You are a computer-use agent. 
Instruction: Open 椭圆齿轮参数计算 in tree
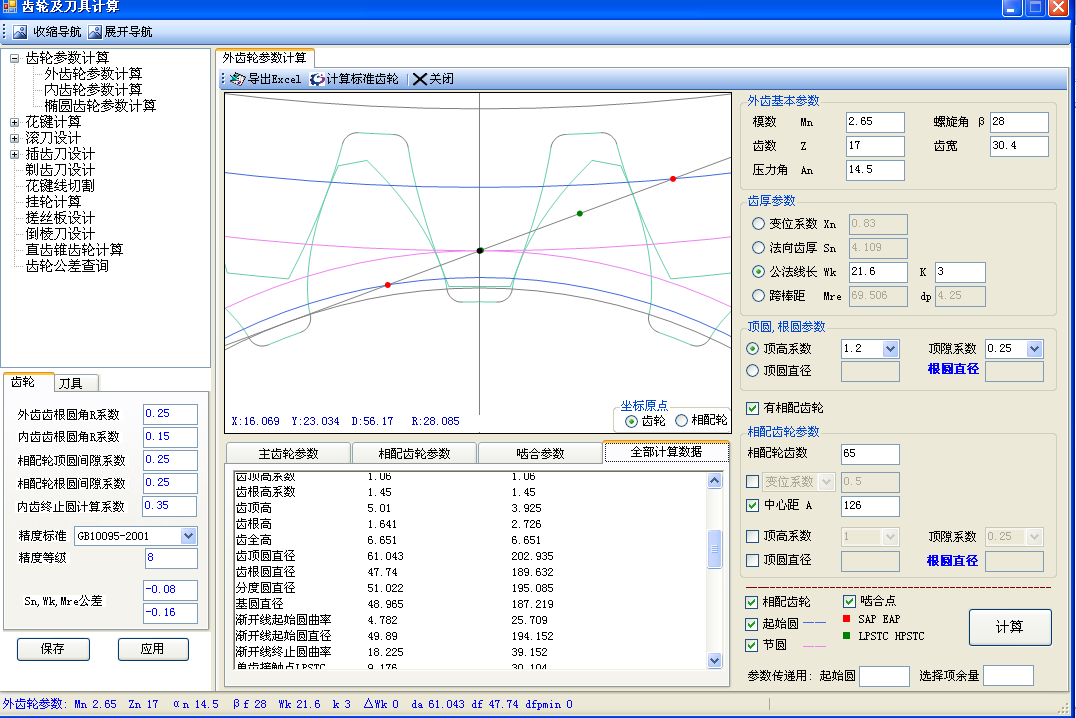100,106
